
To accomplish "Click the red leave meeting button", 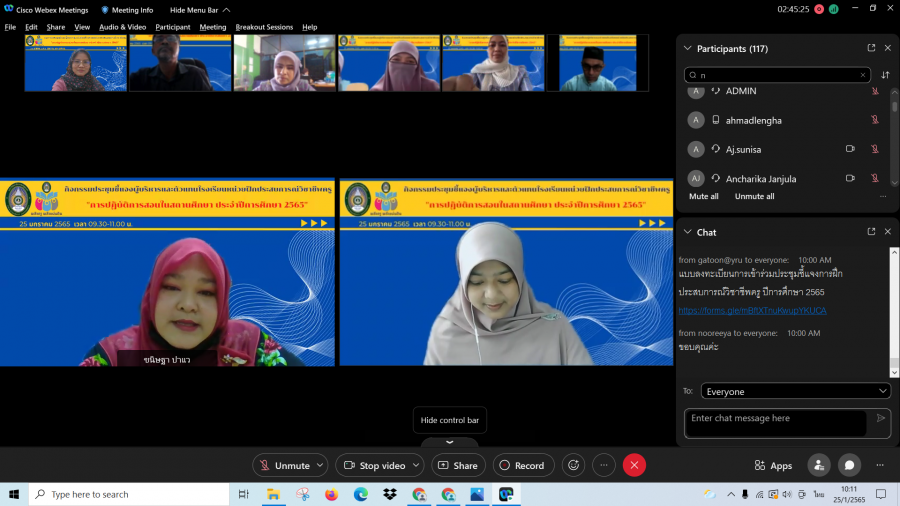I will [634, 465].
